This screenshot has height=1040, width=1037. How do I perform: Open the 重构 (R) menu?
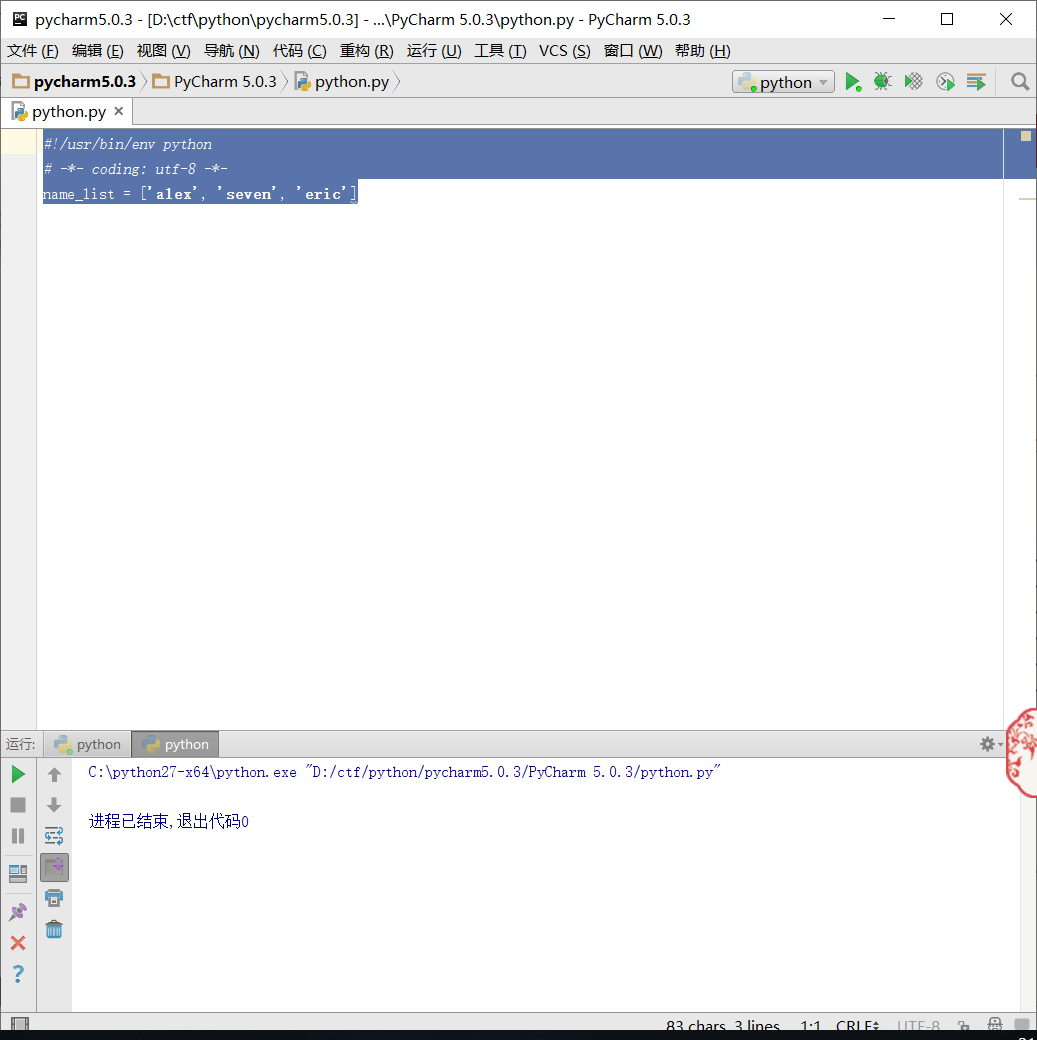(x=367, y=51)
